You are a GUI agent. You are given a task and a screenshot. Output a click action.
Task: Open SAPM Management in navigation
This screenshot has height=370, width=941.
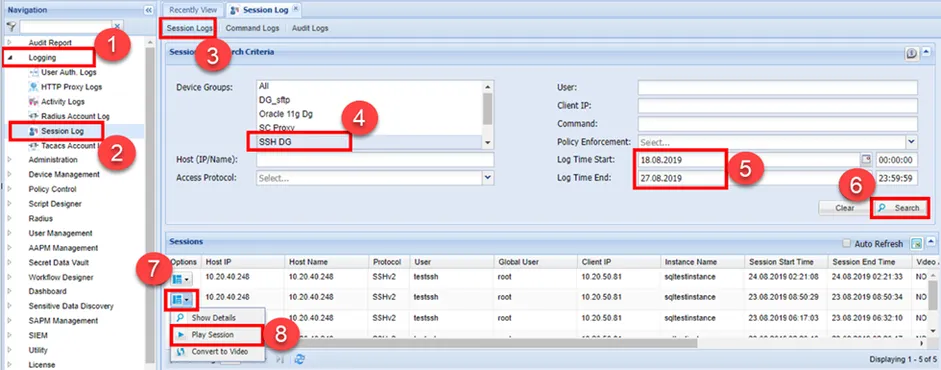[63, 321]
